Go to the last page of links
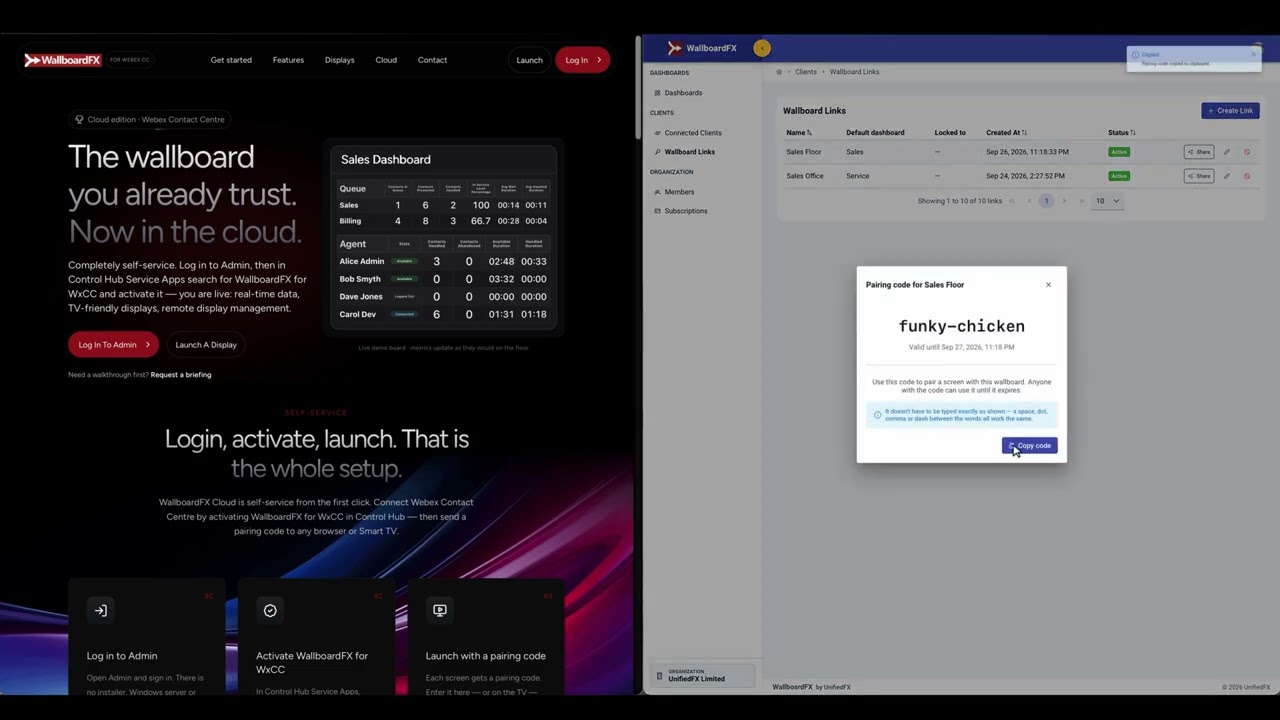1280x720 pixels. coord(1081,201)
